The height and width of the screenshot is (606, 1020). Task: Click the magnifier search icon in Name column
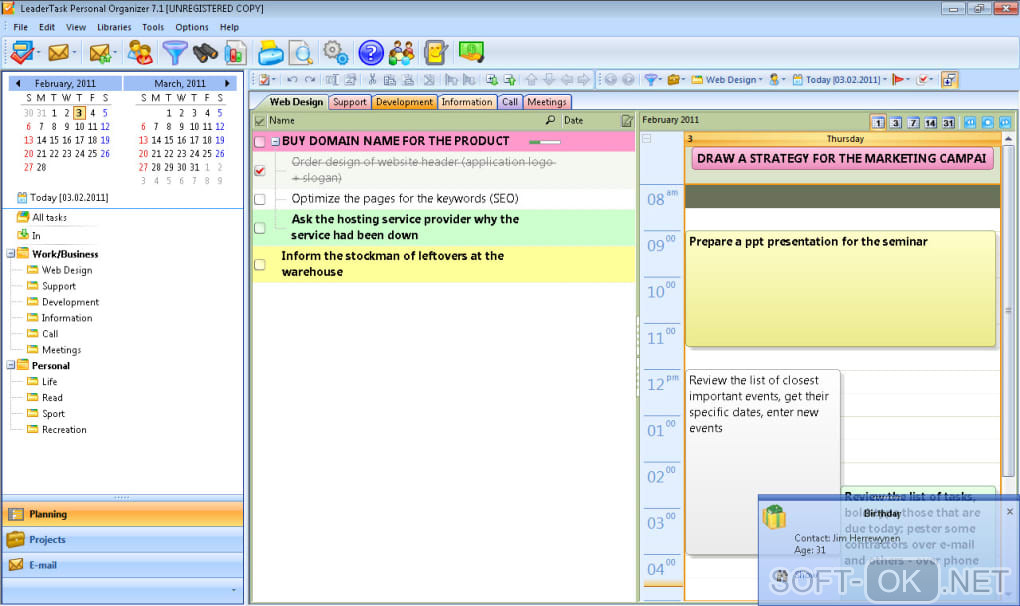550,120
